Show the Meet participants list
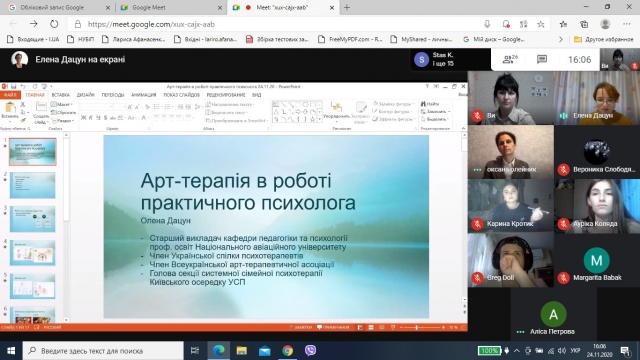 [510, 60]
